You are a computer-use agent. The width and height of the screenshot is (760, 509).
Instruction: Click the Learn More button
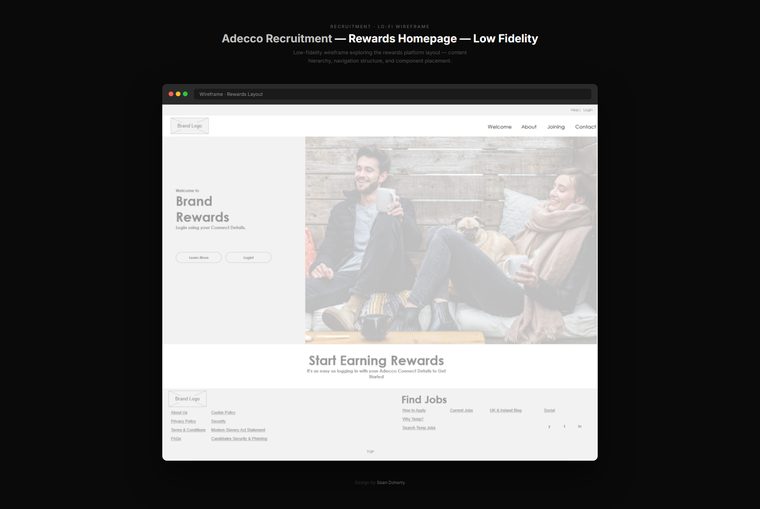[199, 257]
